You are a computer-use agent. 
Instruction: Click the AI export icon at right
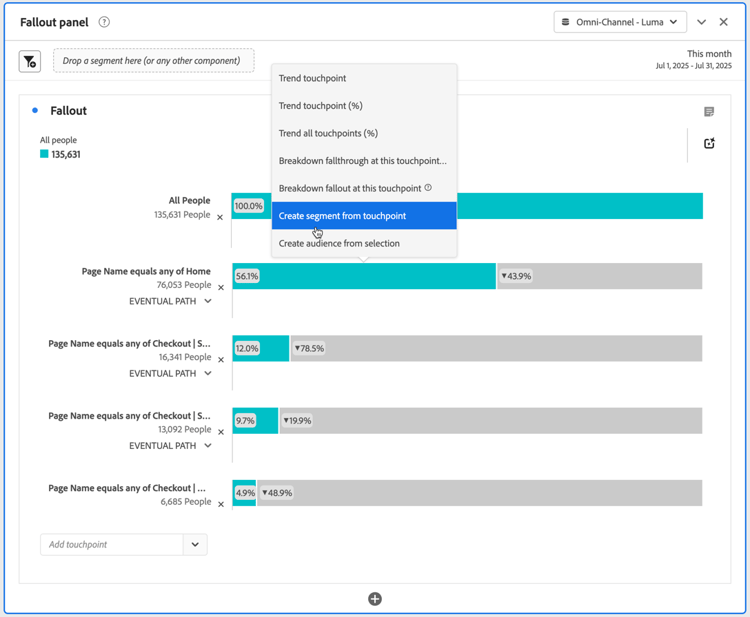tap(709, 143)
